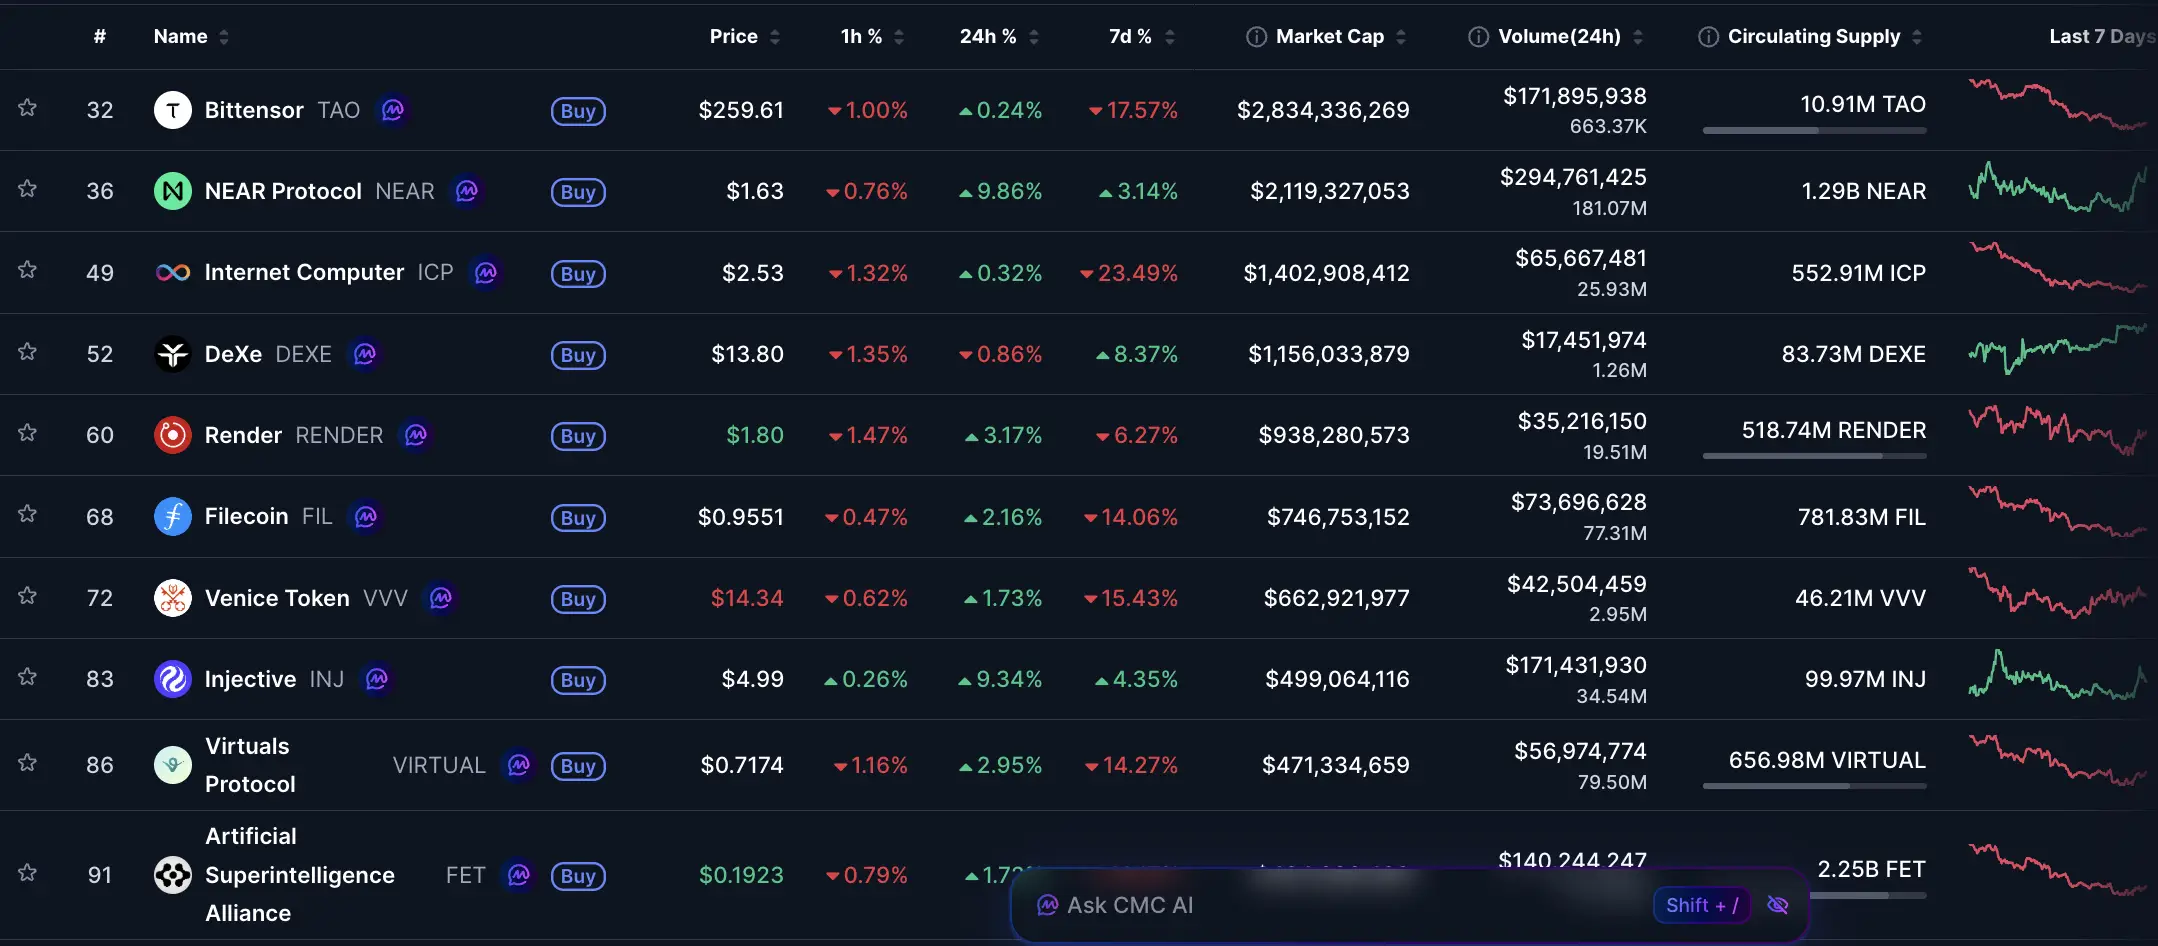
Task: Open CMC AI badge next to TAO
Action: (393, 110)
